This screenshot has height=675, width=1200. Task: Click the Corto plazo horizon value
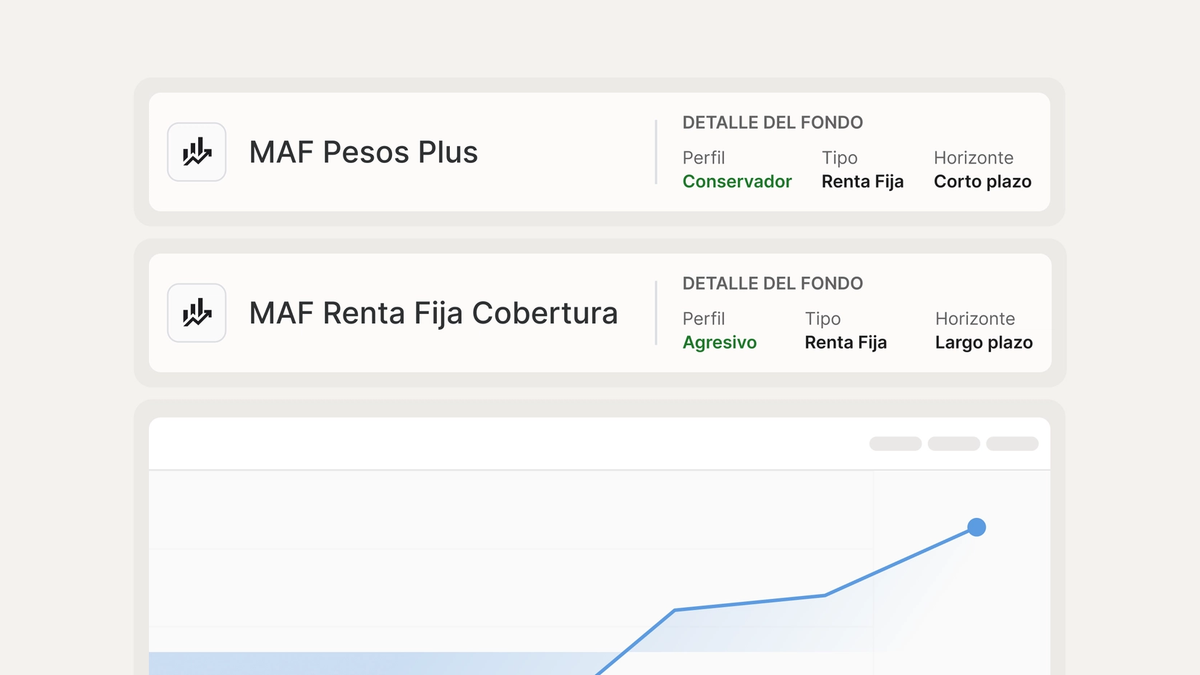point(982,182)
